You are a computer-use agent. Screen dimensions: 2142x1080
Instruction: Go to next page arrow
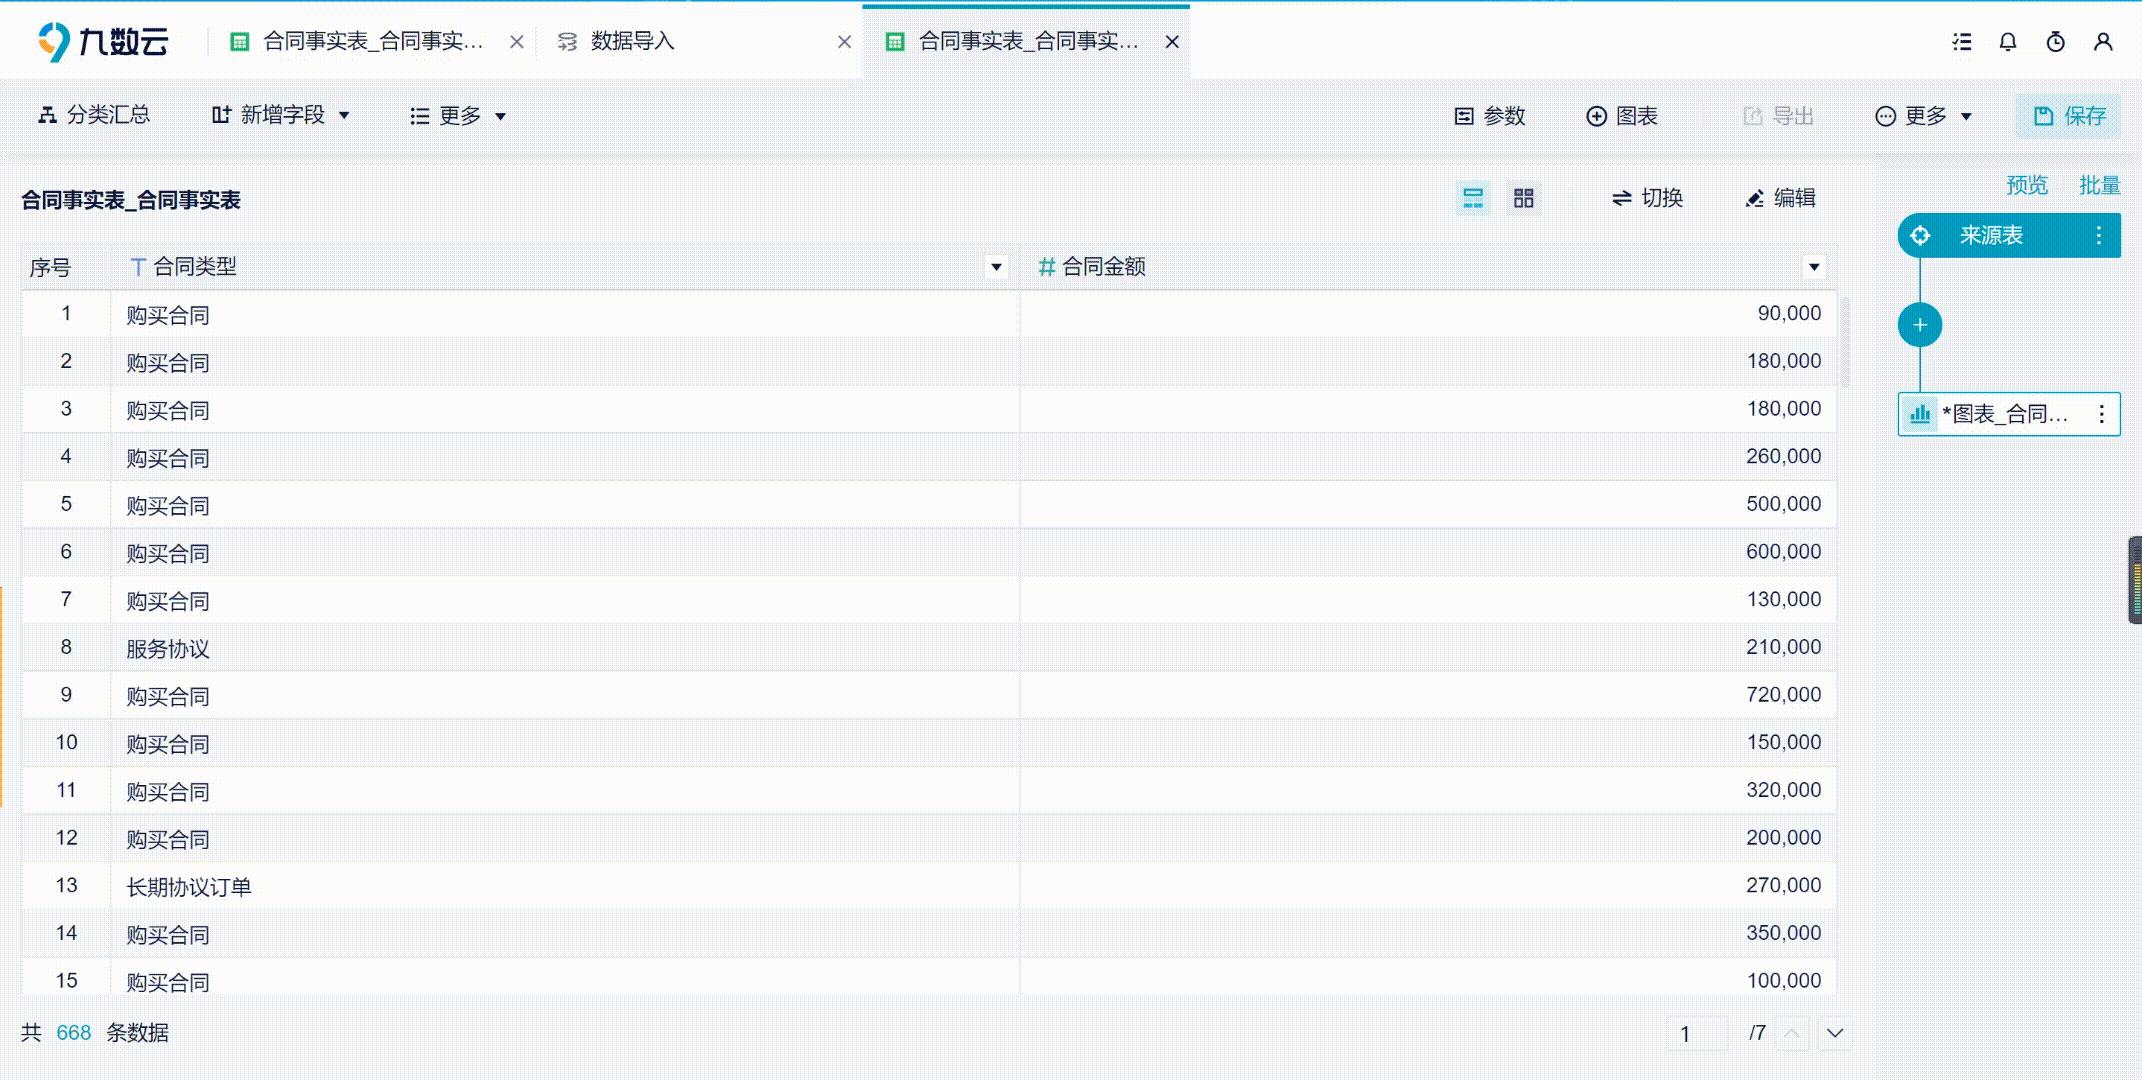pos(1834,1033)
